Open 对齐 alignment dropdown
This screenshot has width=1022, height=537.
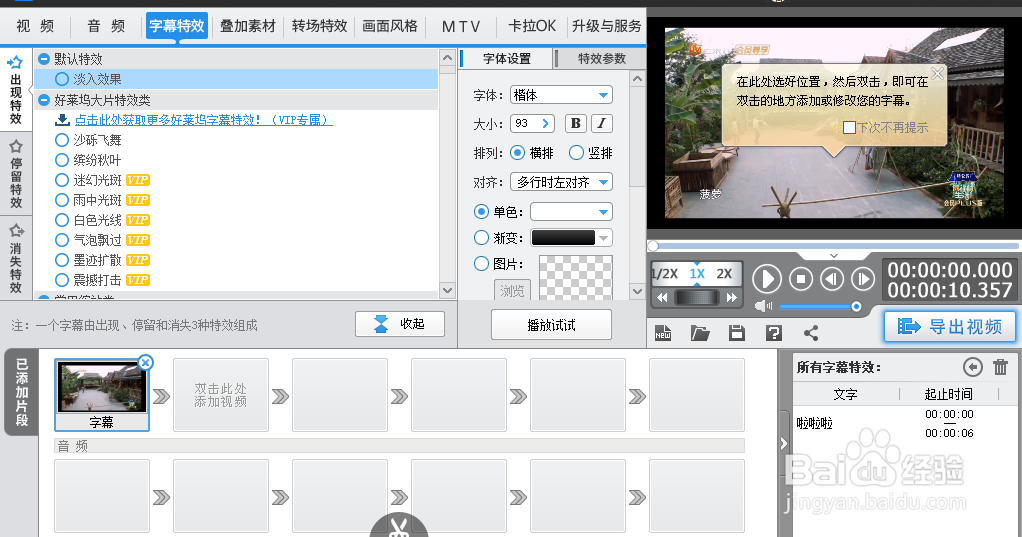coord(561,182)
